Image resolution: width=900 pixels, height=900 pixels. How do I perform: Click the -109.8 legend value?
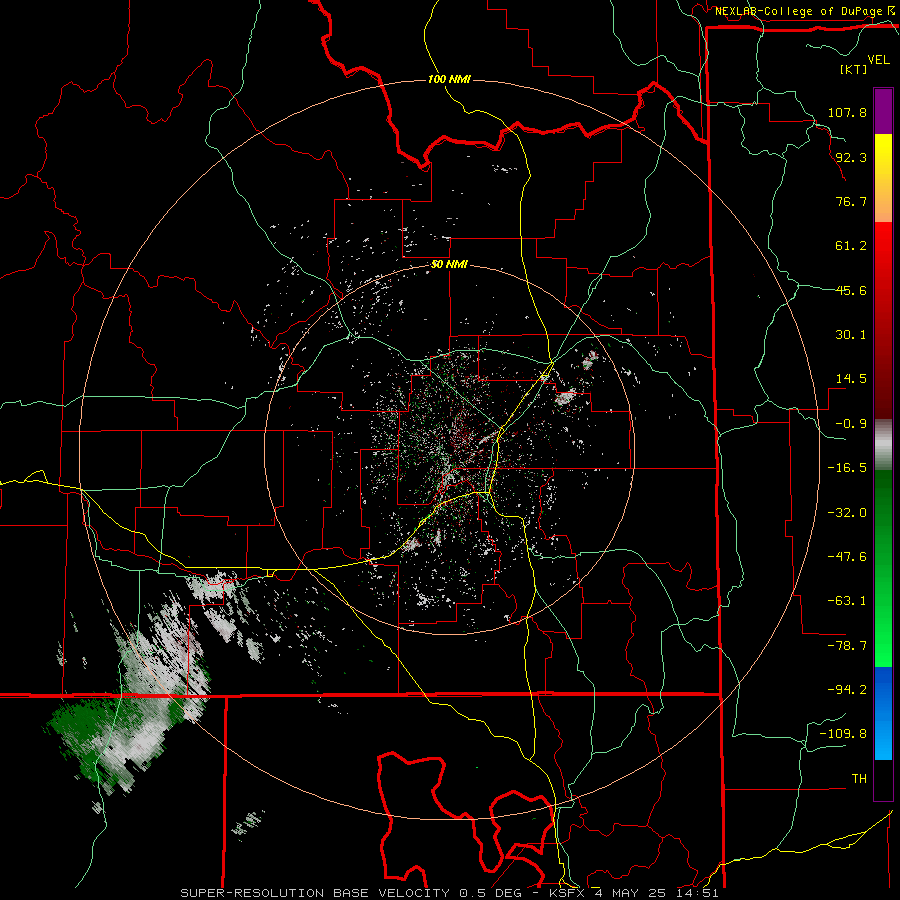tap(844, 734)
